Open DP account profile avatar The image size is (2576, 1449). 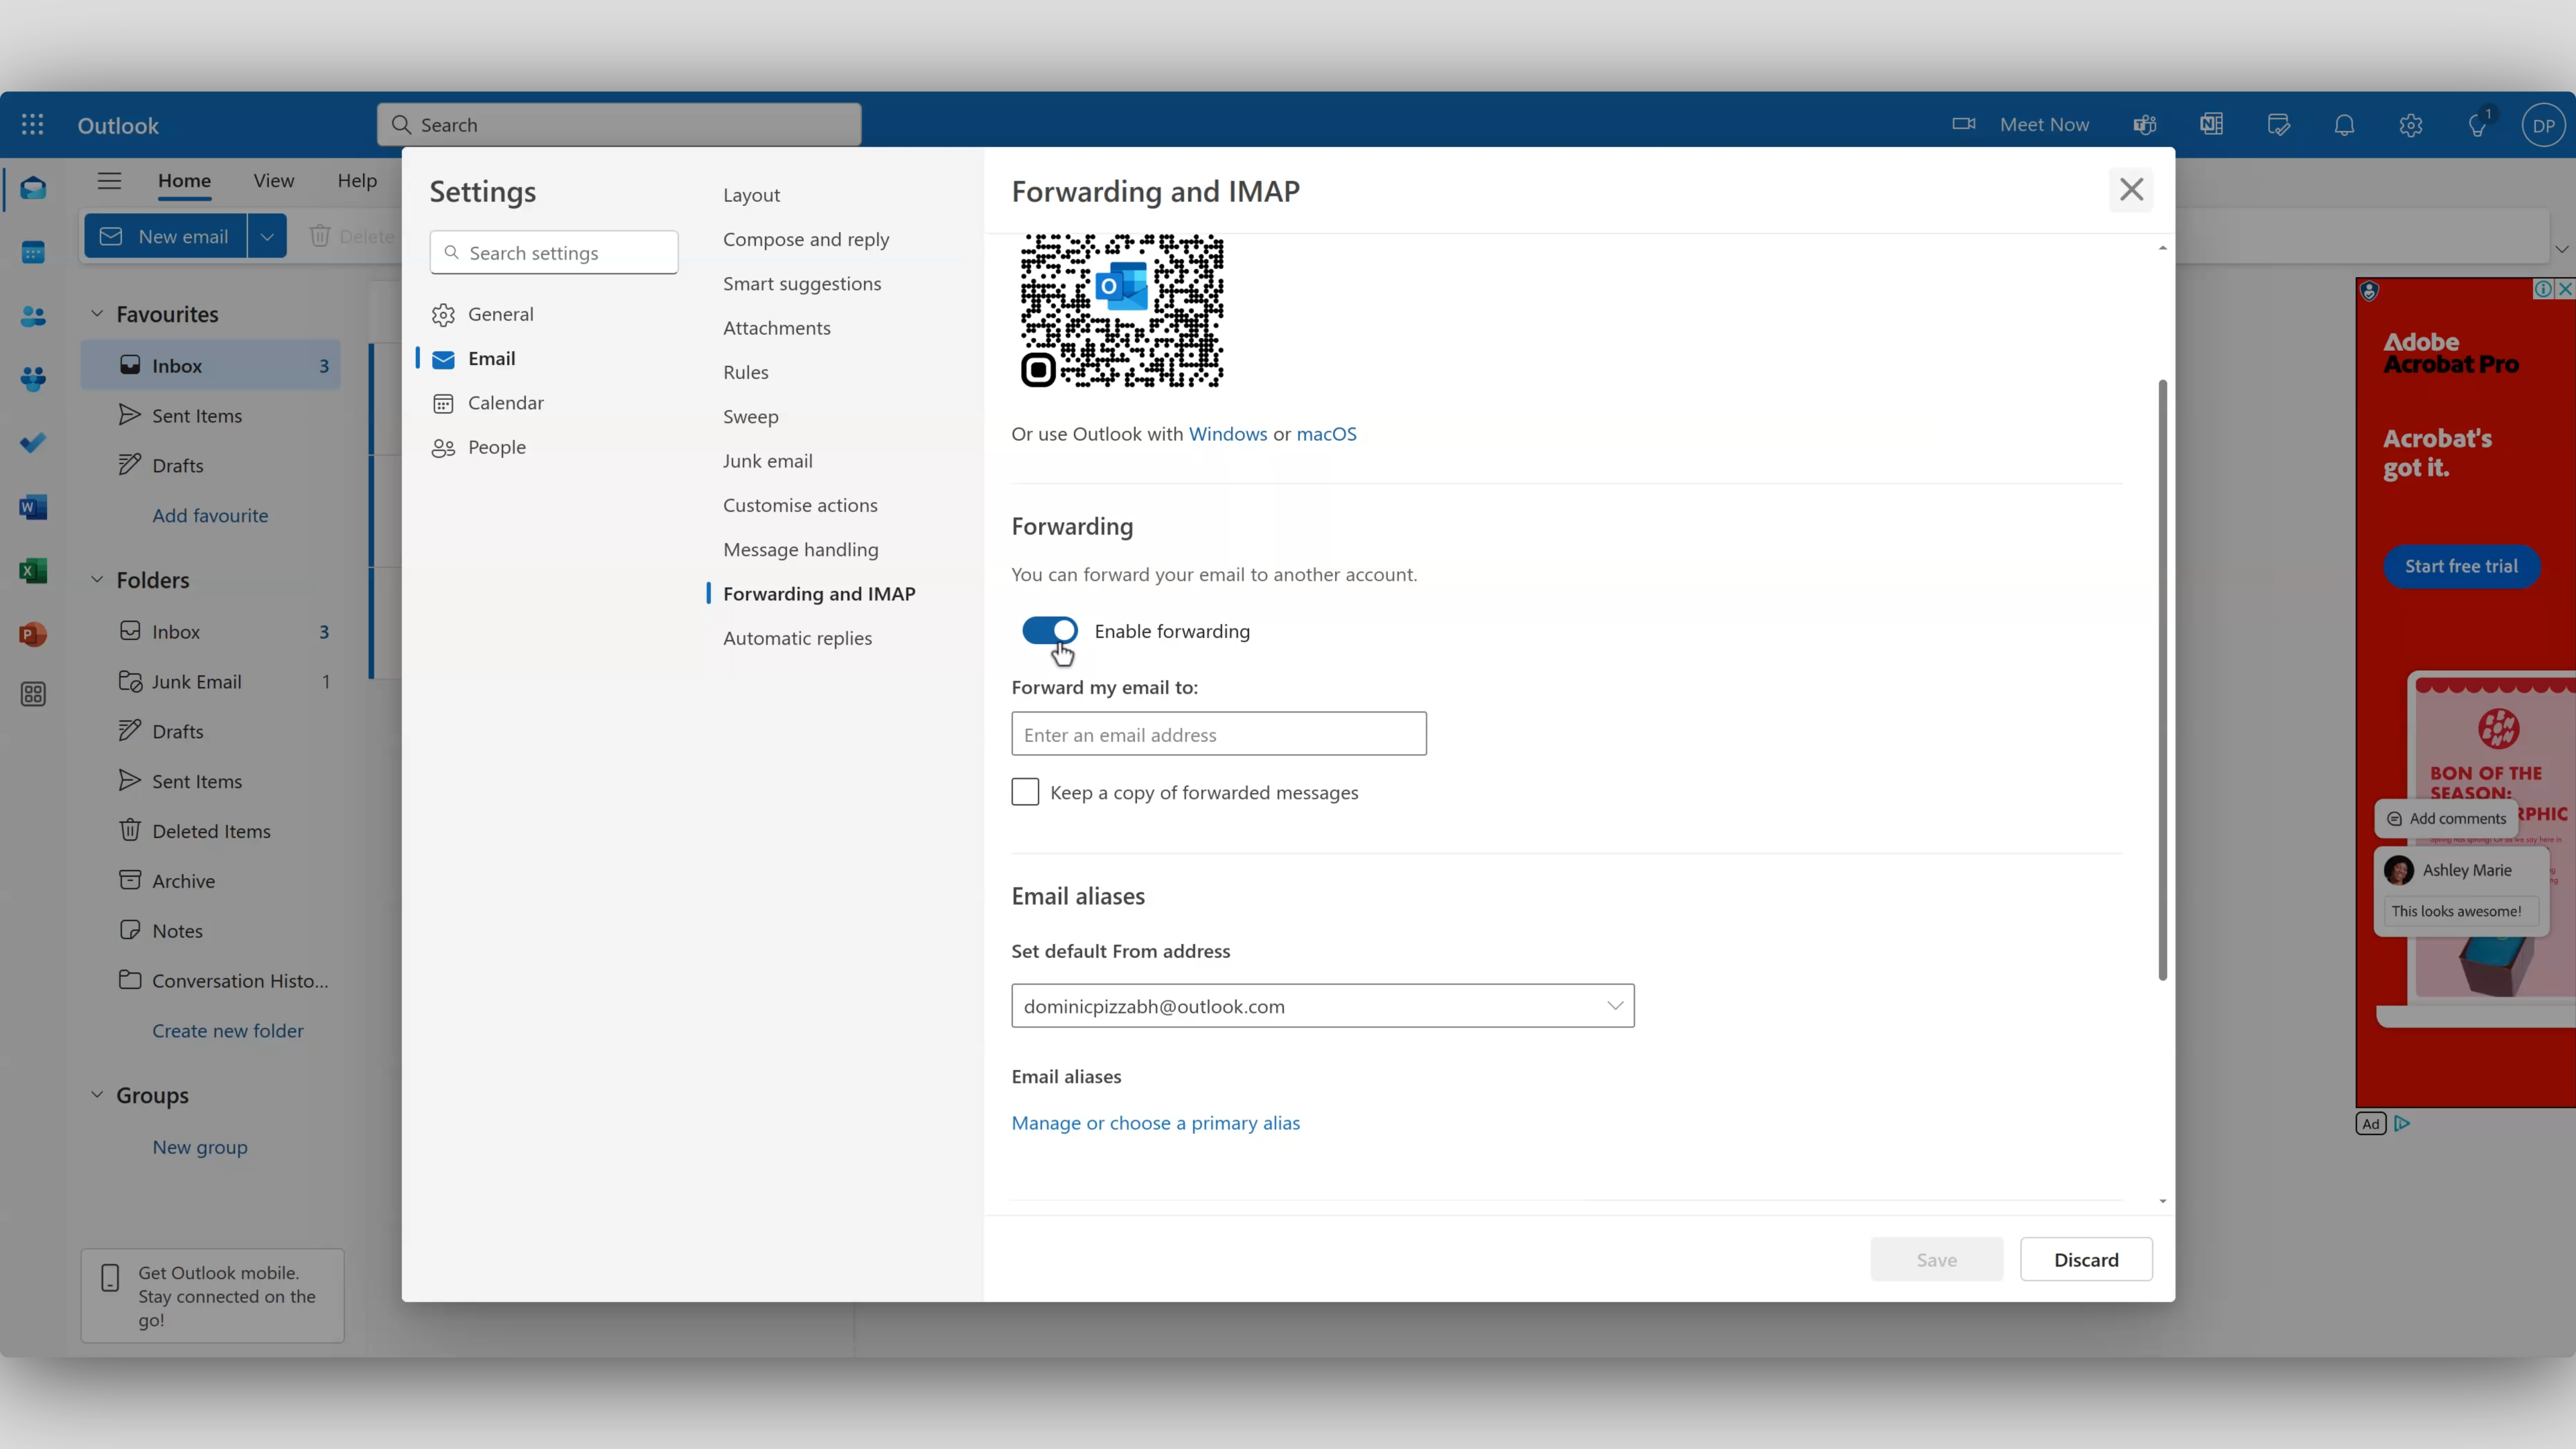(x=2543, y=126)
